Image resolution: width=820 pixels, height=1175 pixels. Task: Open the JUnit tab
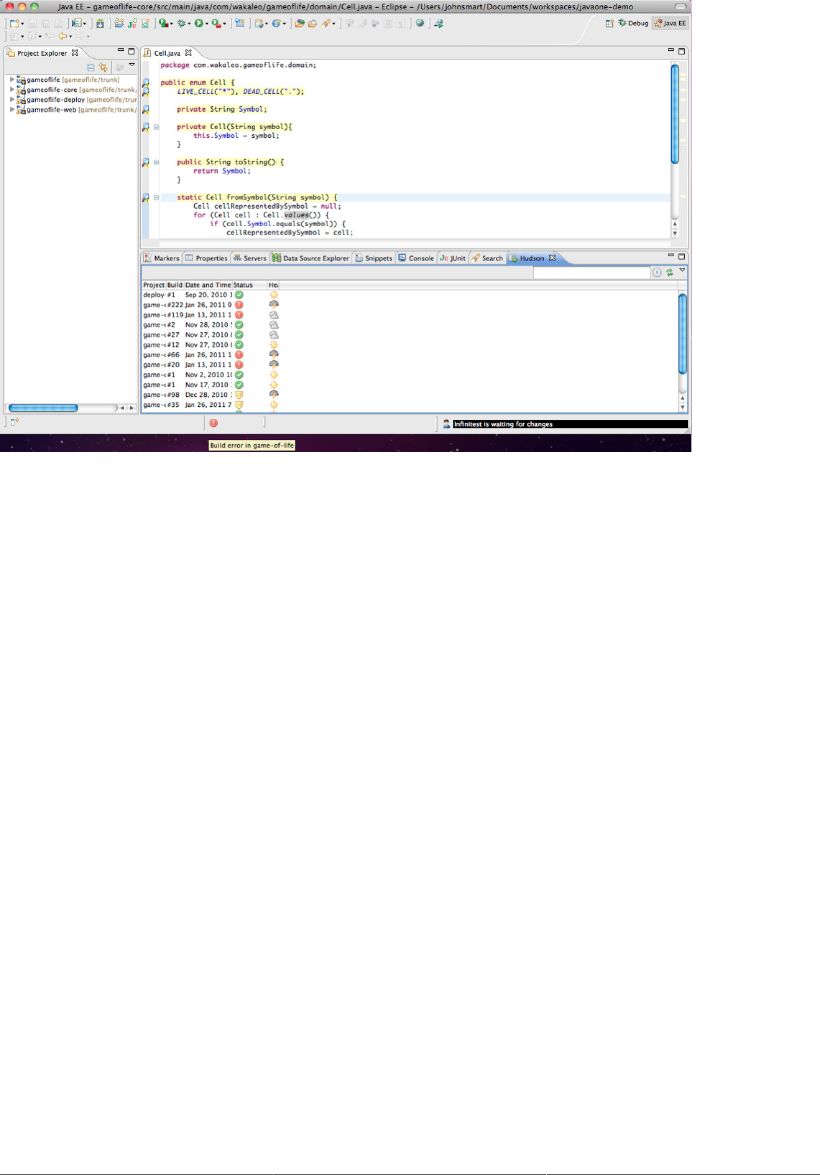pyautogui.click(x=453, y=258)
